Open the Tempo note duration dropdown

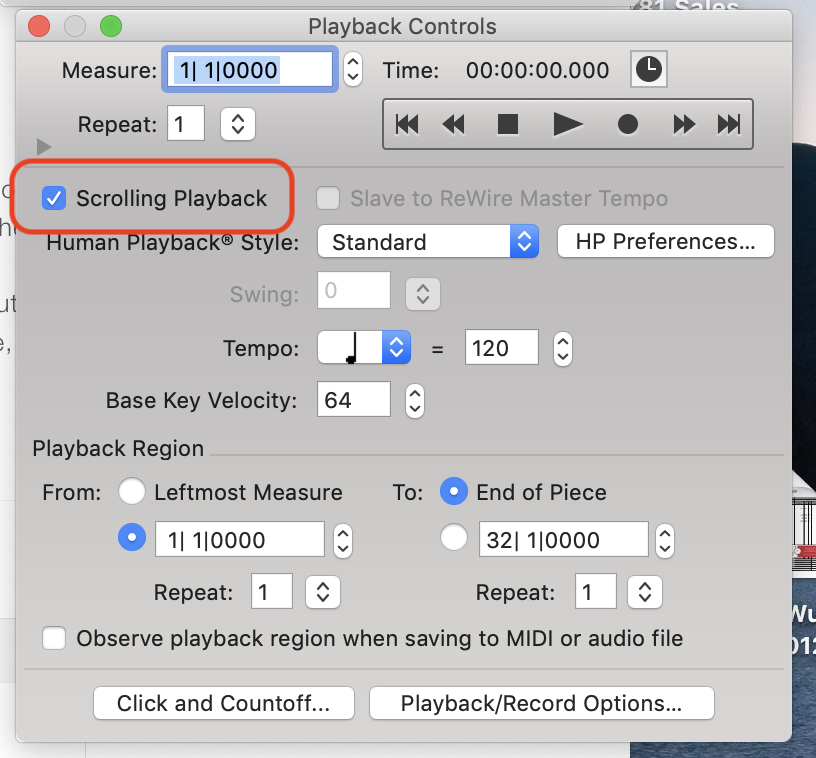point(364,348)
